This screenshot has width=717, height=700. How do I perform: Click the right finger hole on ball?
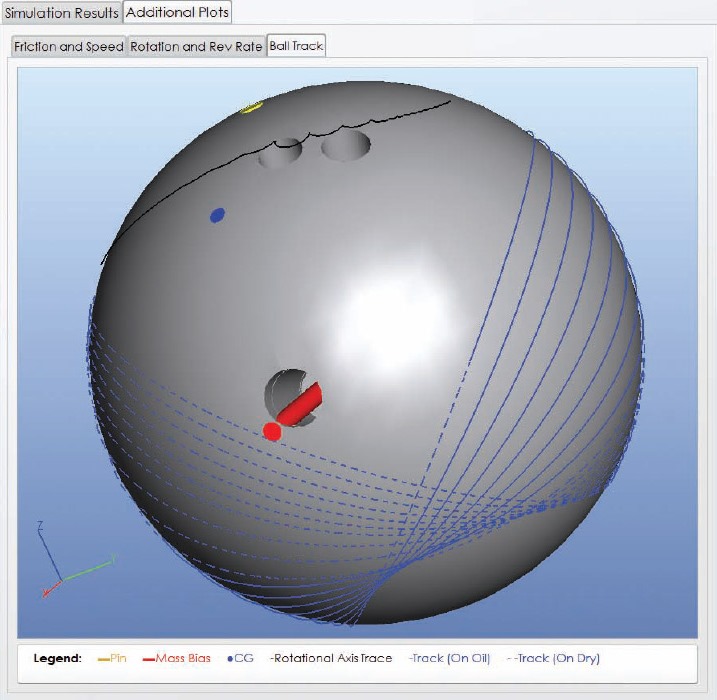coord(346,146)
